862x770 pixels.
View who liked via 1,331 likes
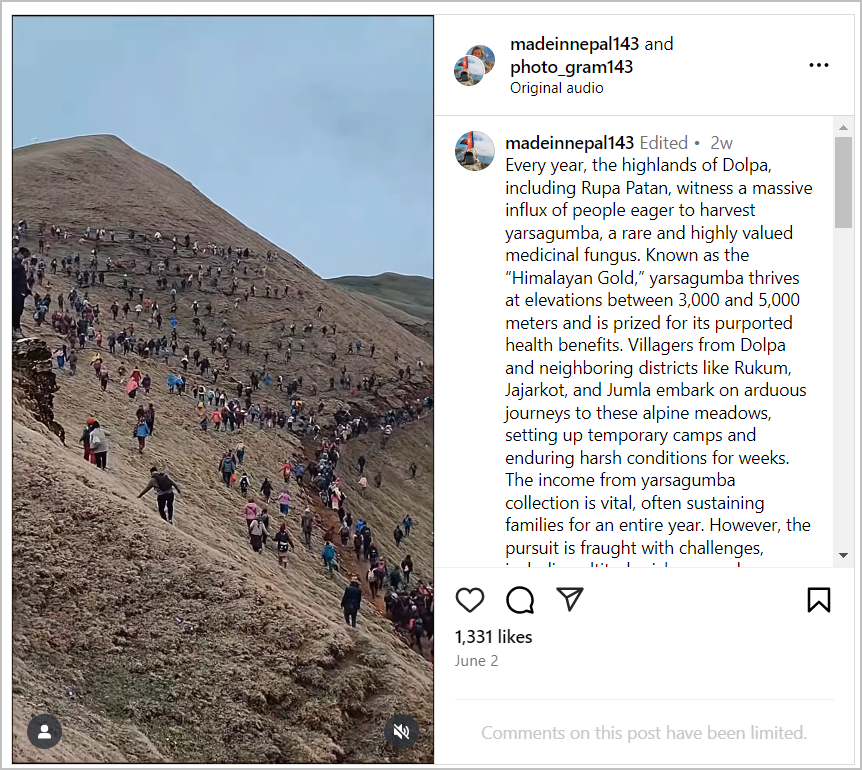tap(493, 636)
